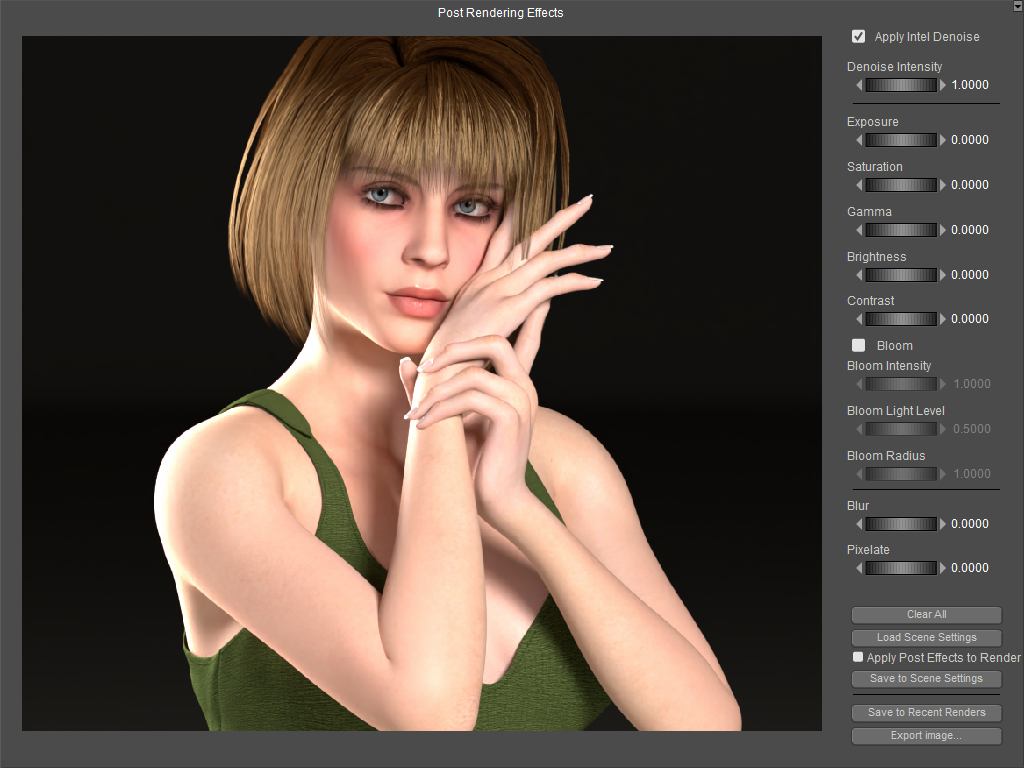Open the panel menu arrow at top-right corner
This screenshot has width=1024, height=768.
tap(1017, 6)
